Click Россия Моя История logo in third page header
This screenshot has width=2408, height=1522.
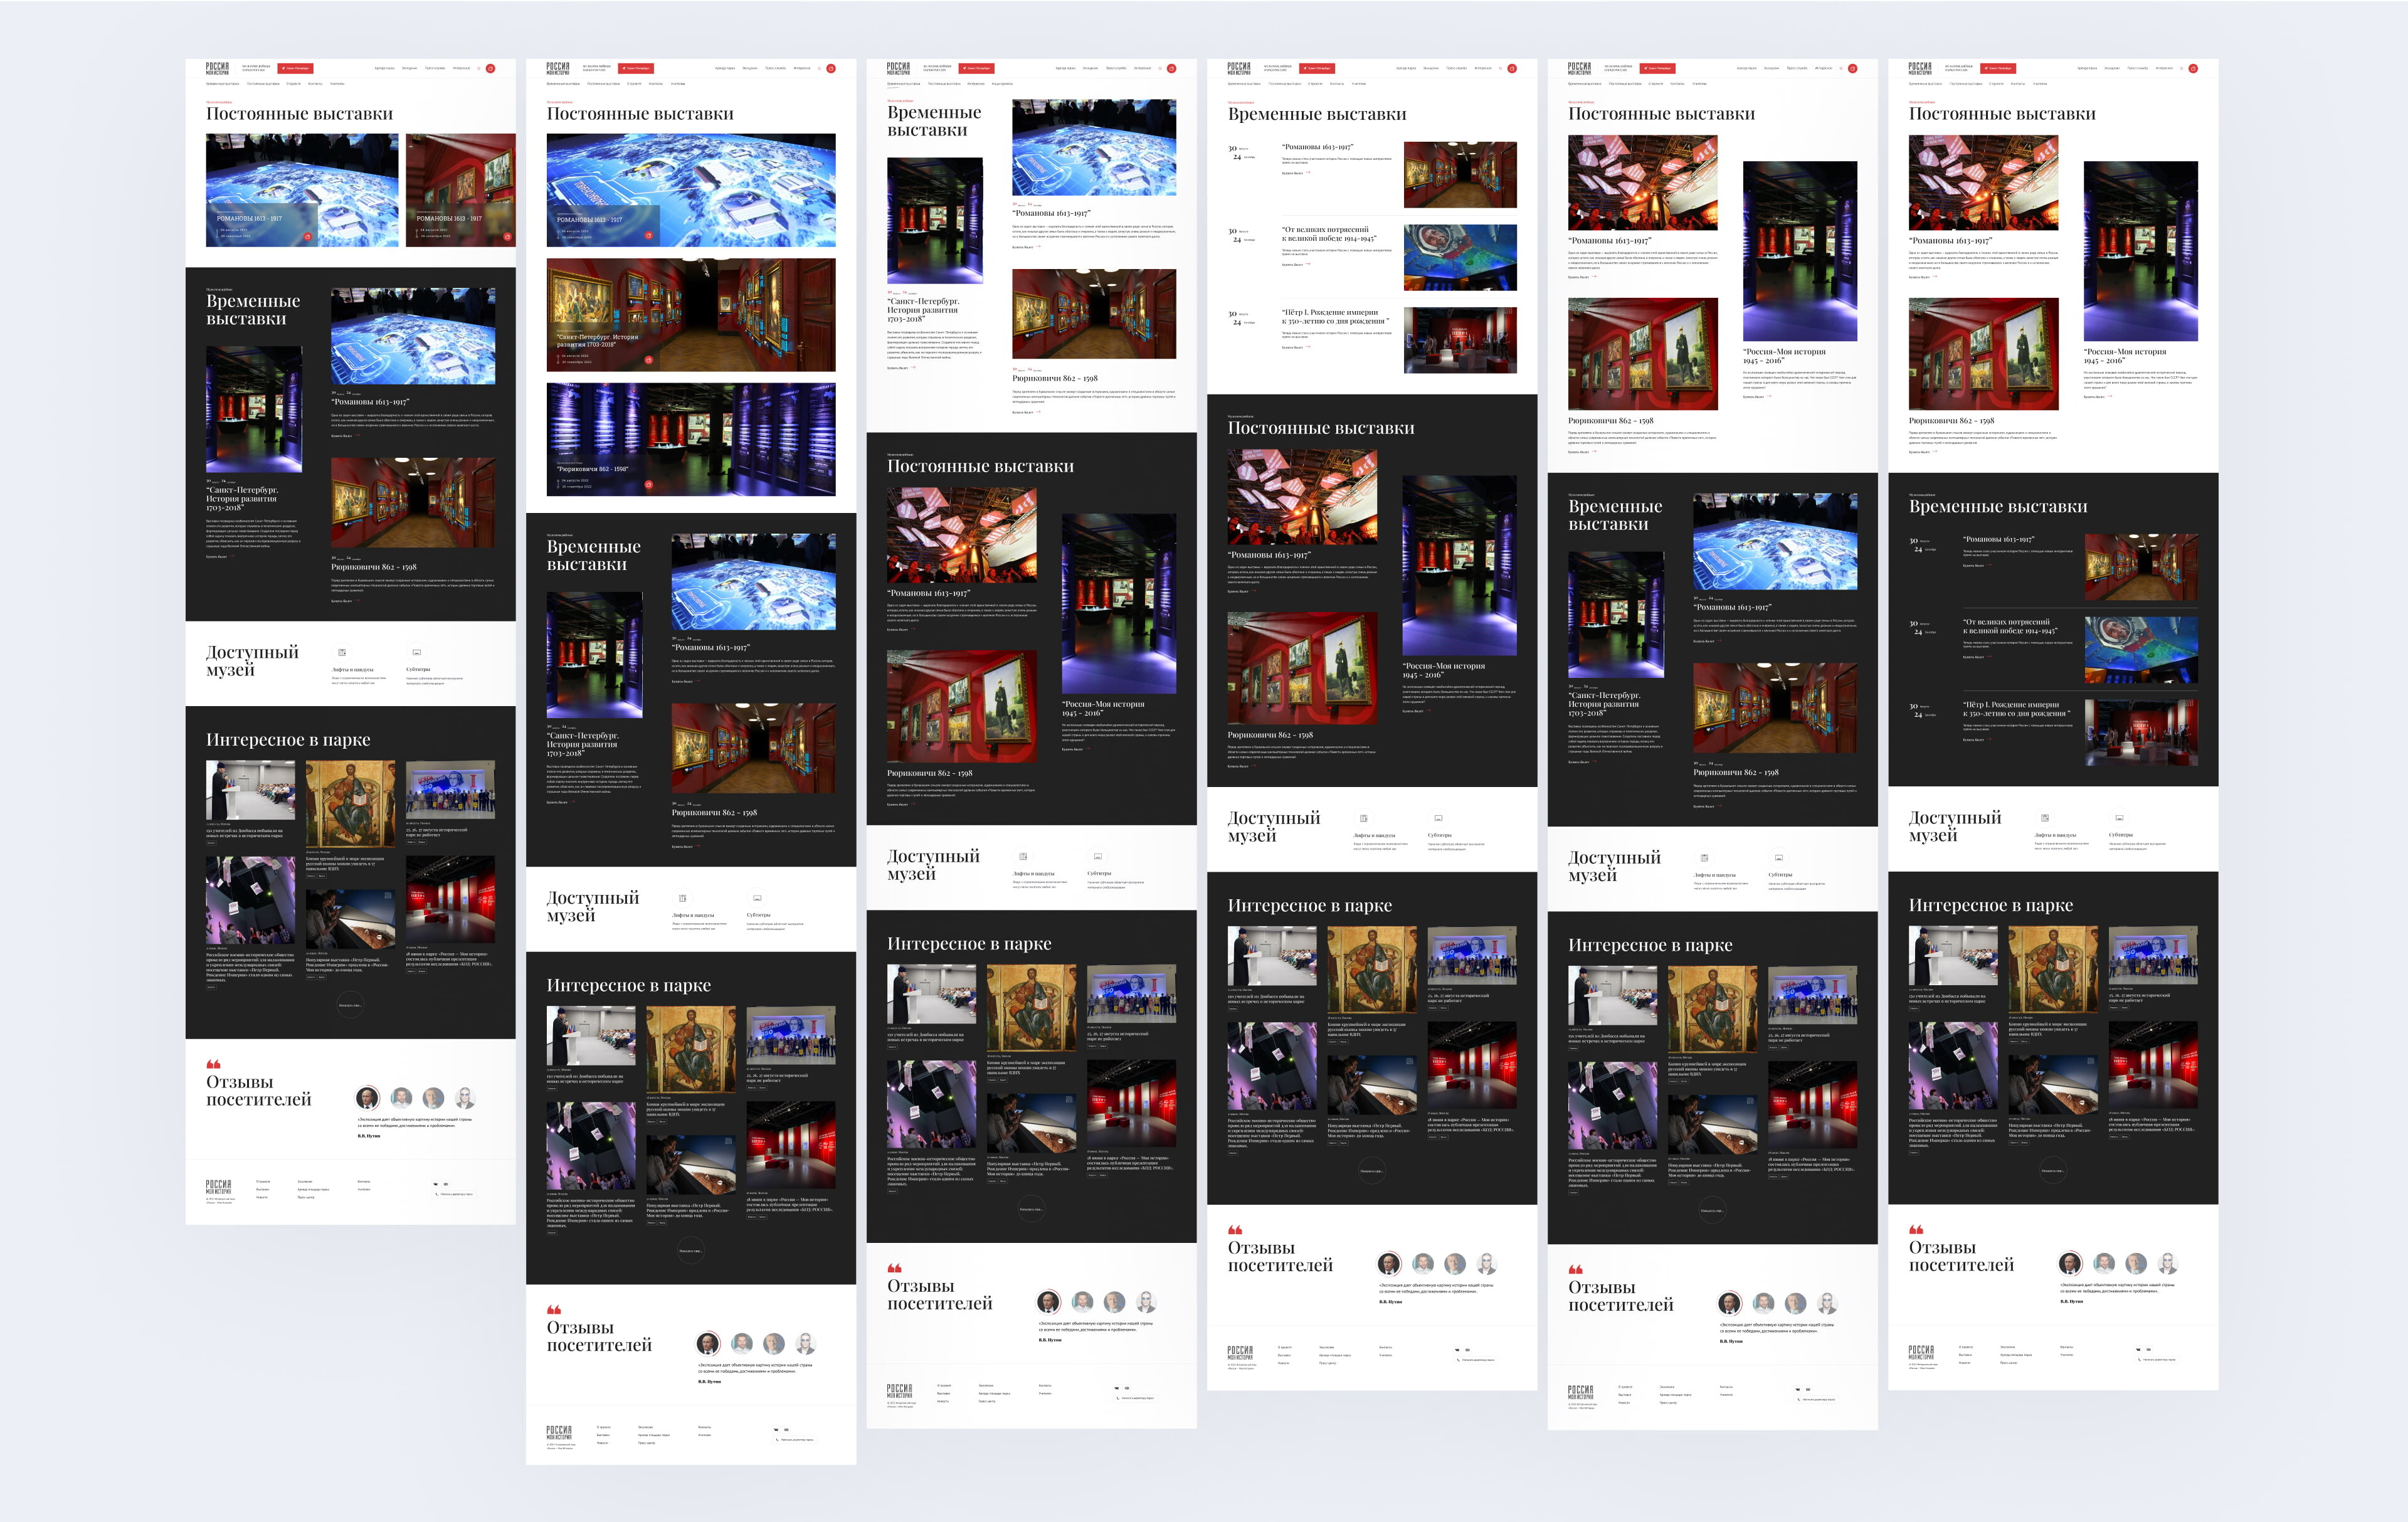point(898,68)
